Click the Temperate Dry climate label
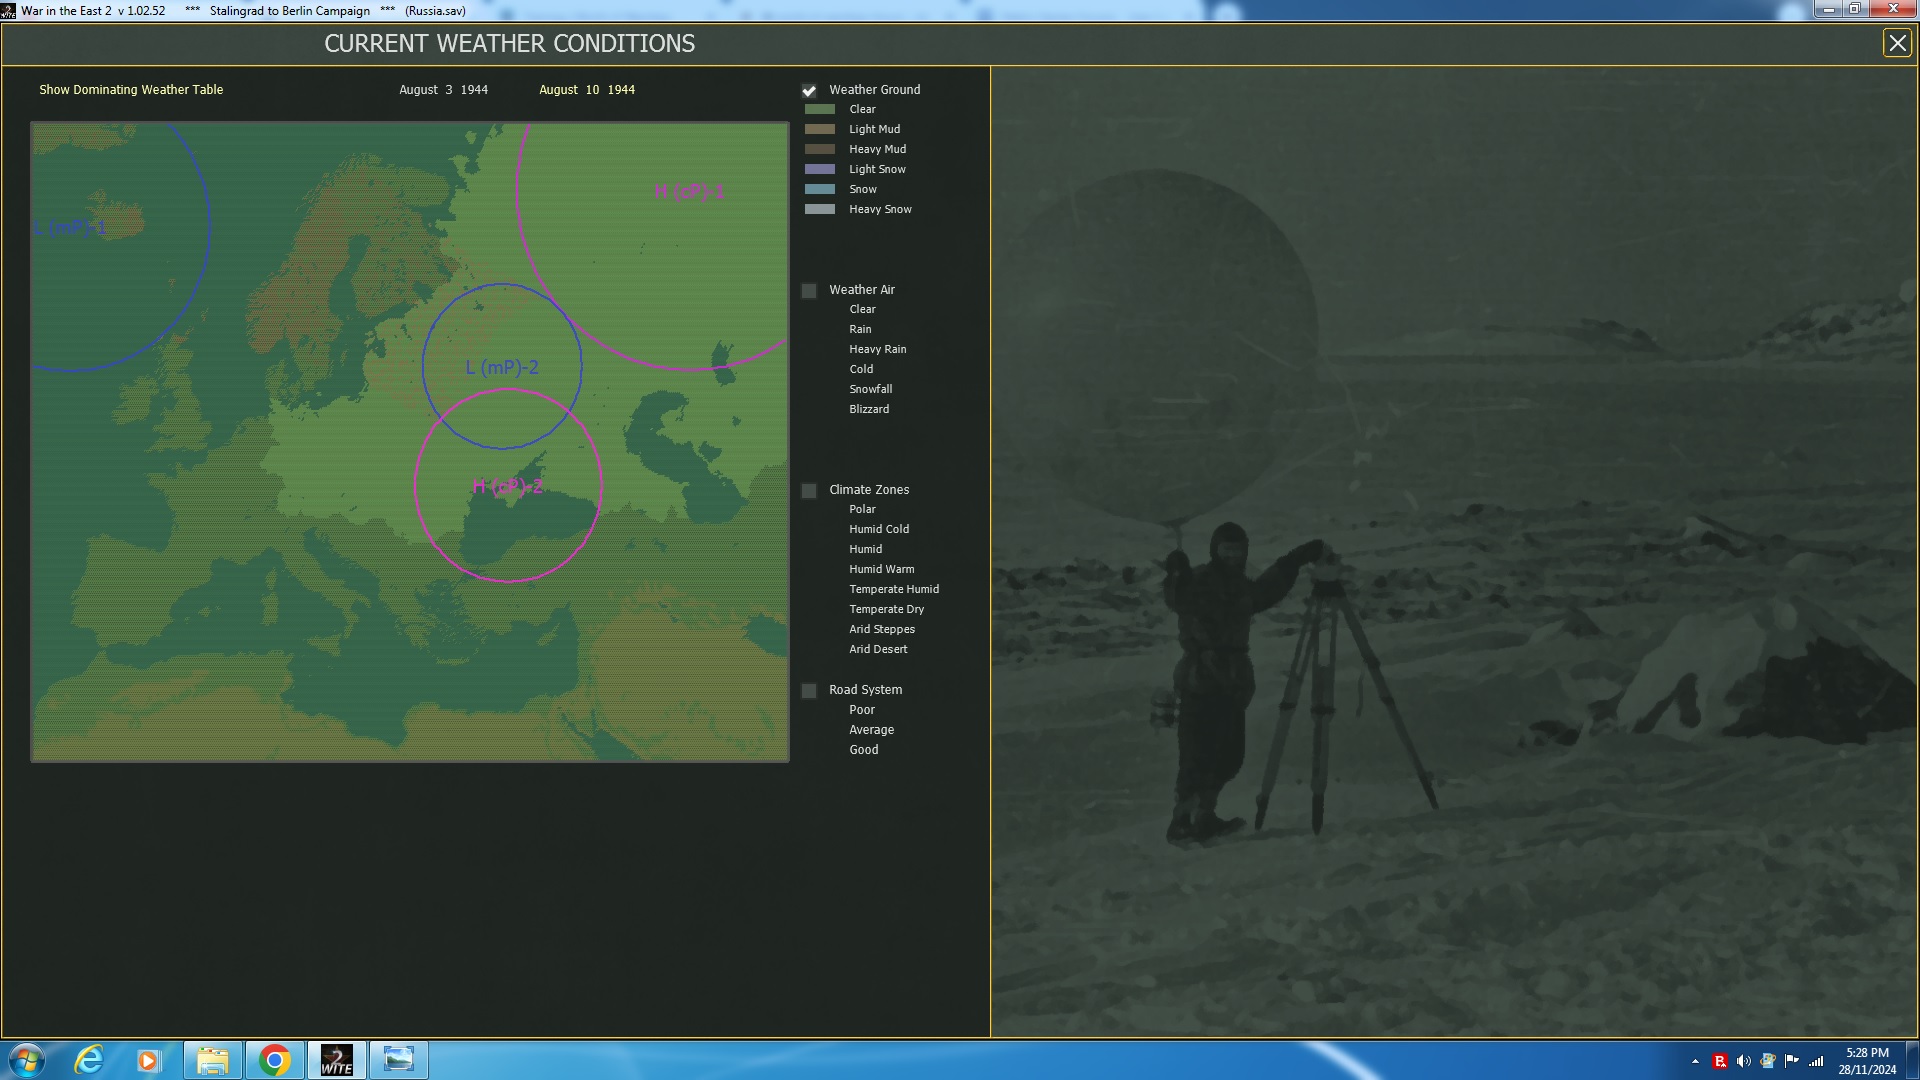 [887, 609]
